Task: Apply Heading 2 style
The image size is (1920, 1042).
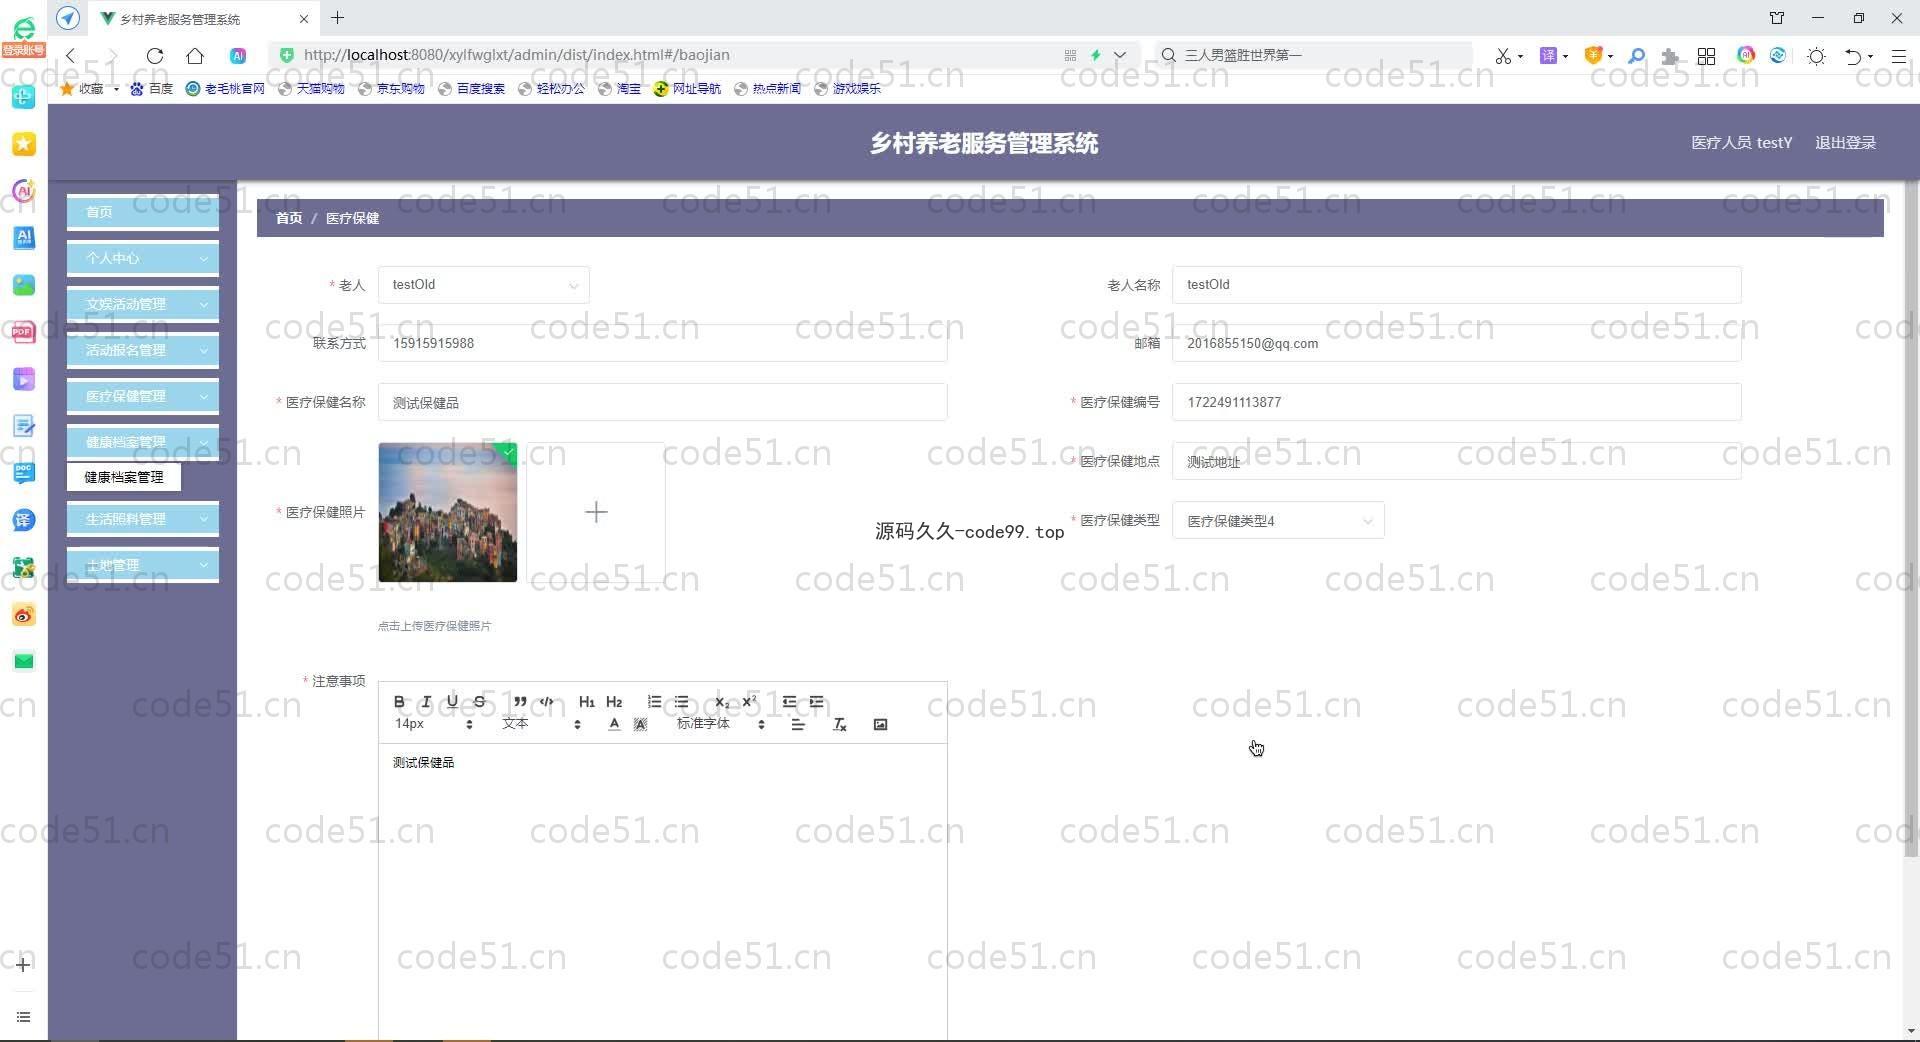Action: [614, 702]
